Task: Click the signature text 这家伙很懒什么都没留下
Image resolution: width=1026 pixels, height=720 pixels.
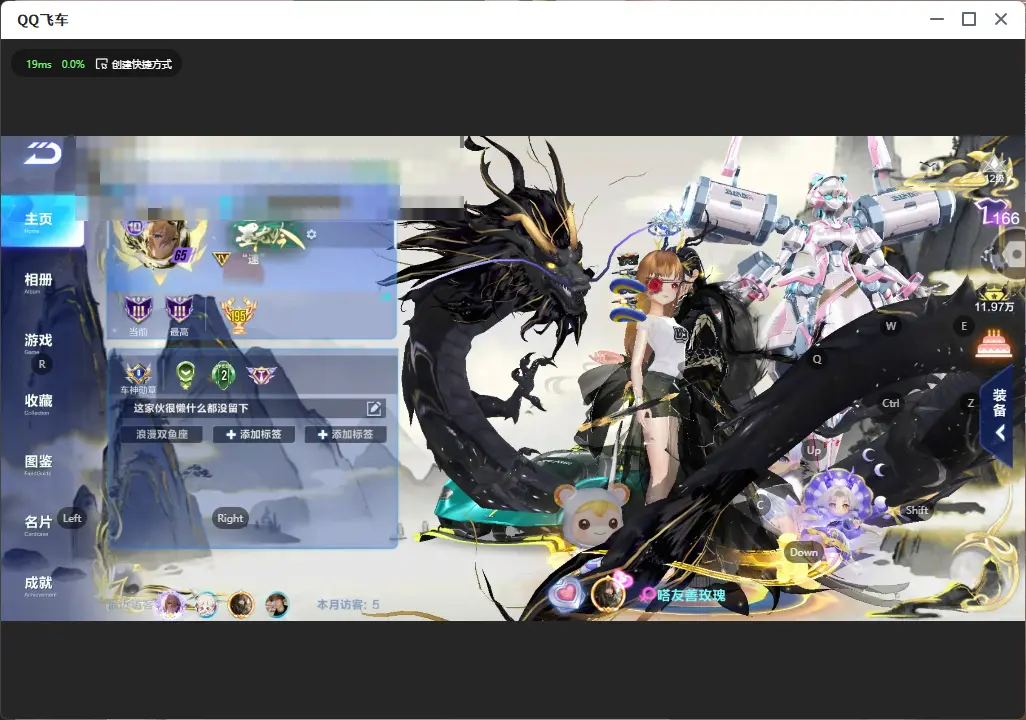Action: coord(191,408)
